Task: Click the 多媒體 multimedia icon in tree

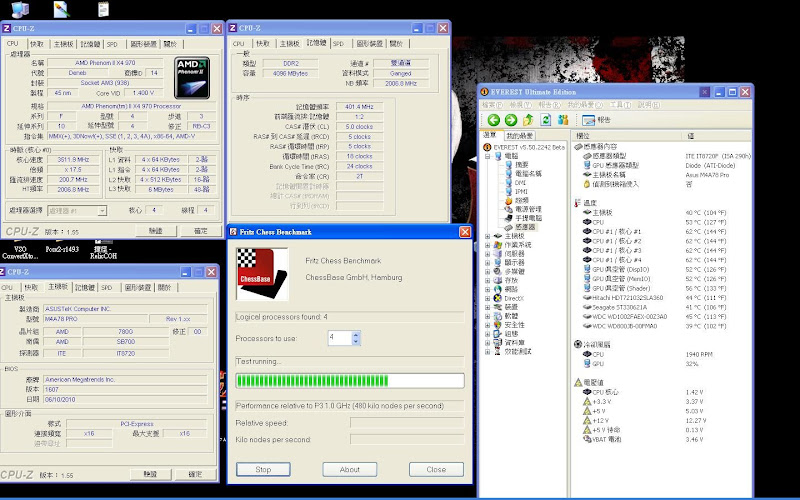Action: 497,271
